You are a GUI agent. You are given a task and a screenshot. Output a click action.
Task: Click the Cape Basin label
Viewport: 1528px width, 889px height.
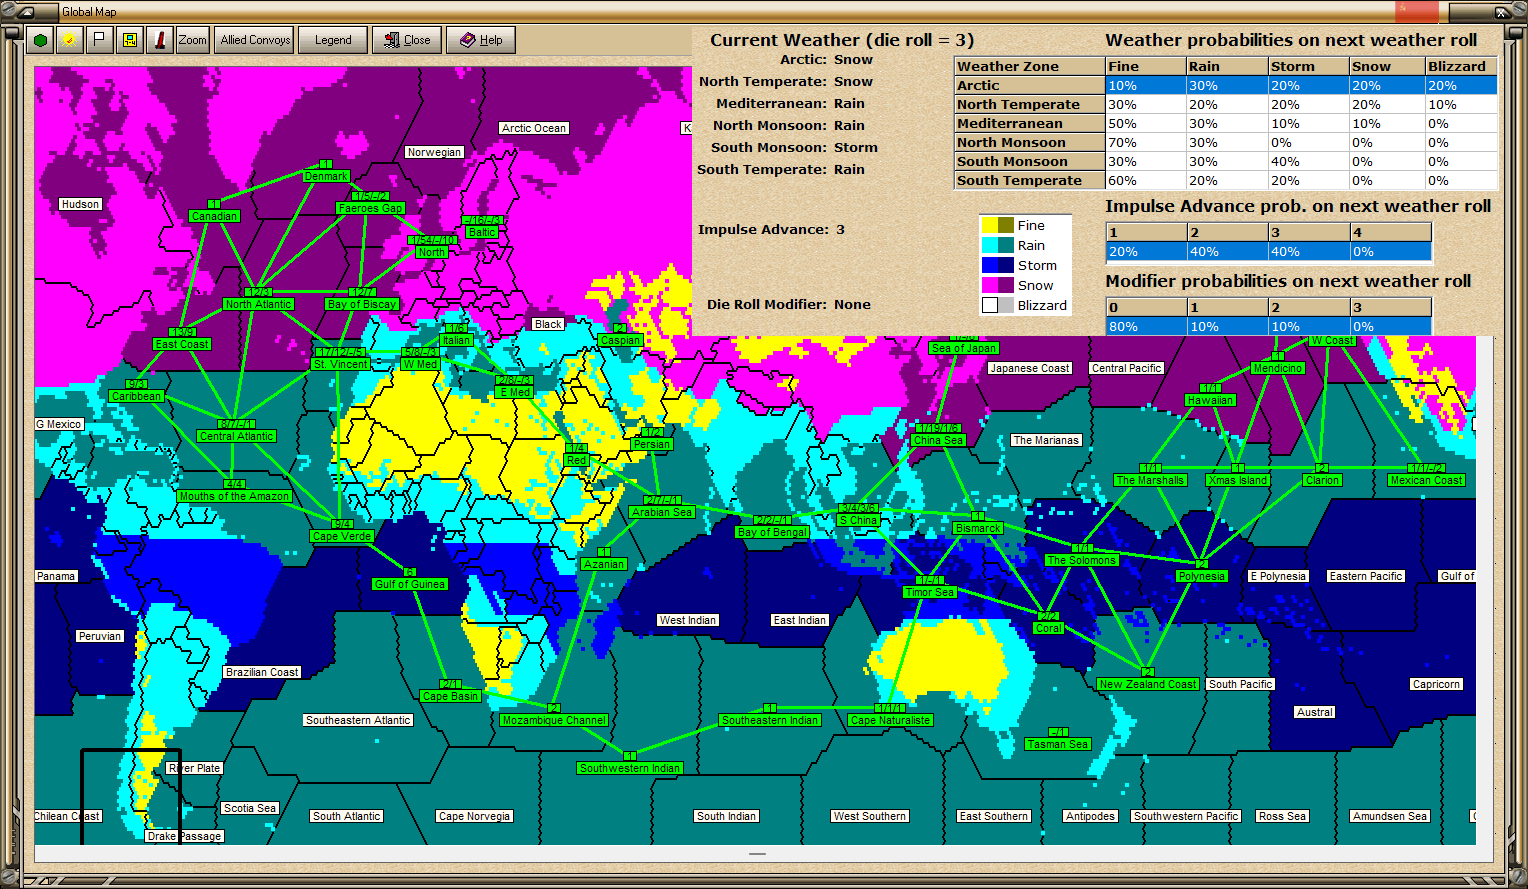(x=450, y=696)
